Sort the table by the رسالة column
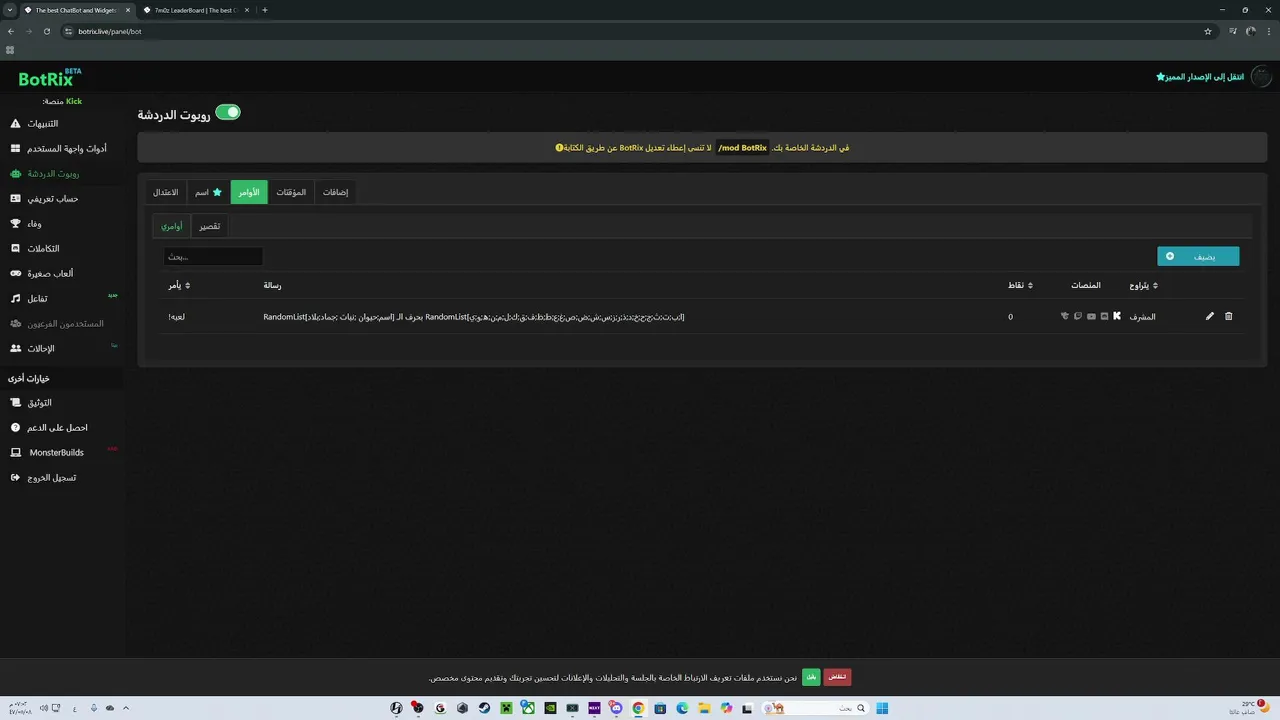This screenshot has width=1280, height=720. click(272, 286)
